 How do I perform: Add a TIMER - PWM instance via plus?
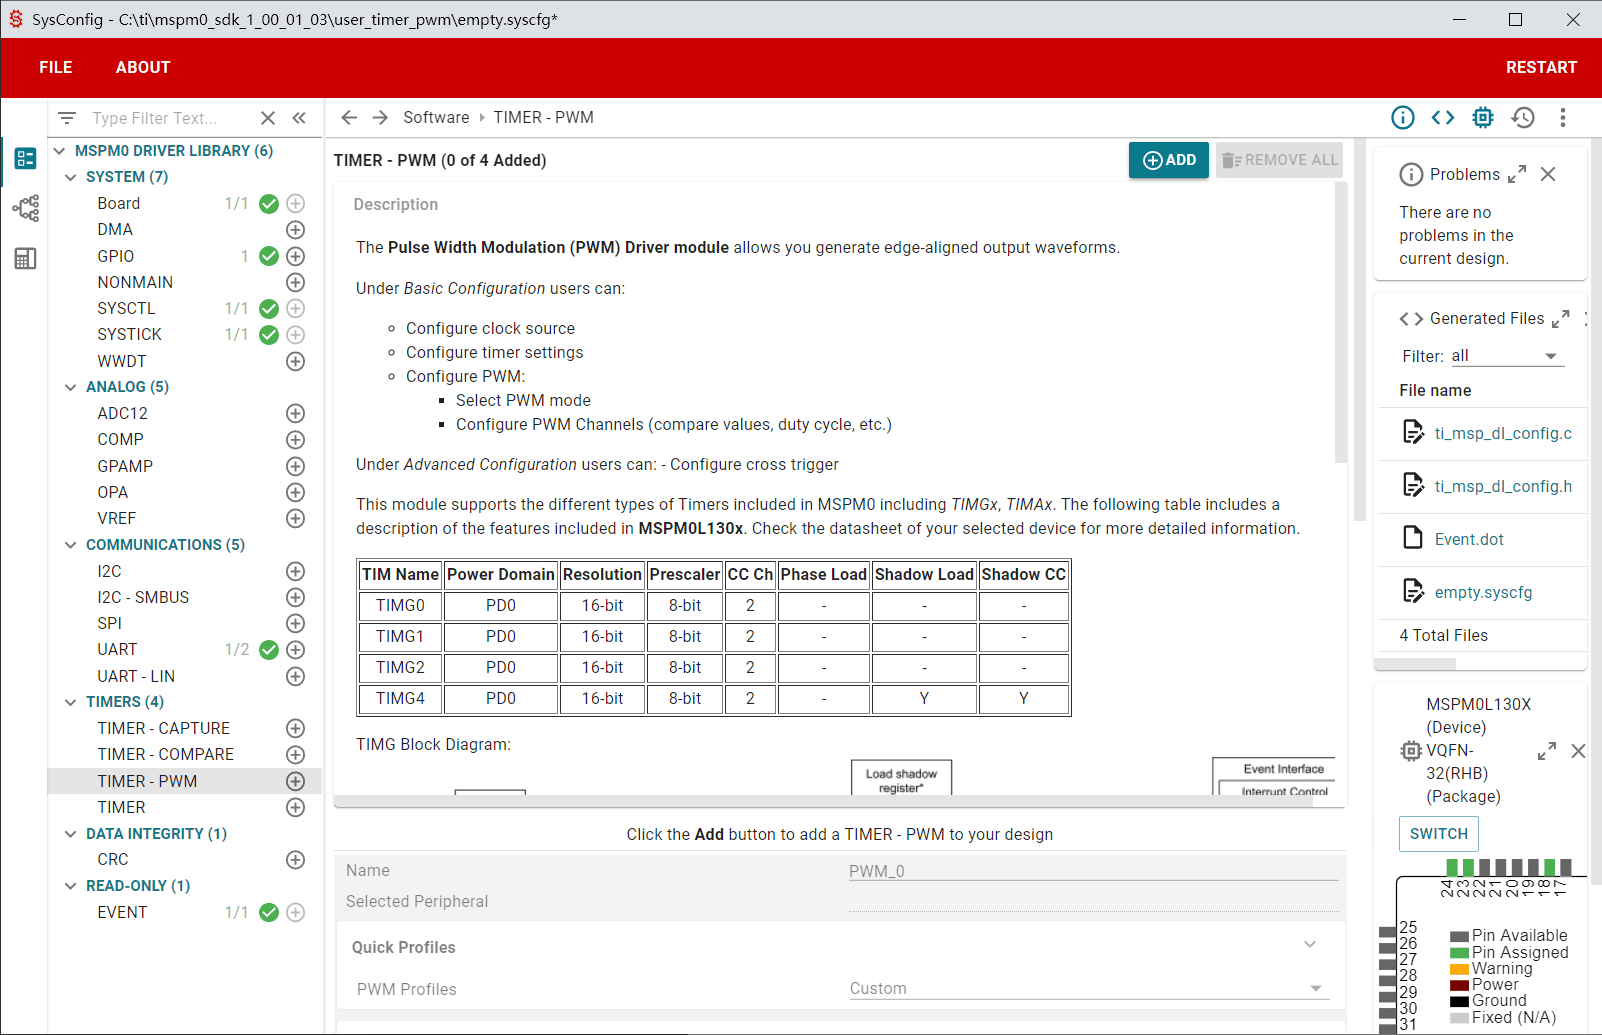coord(295,781)
